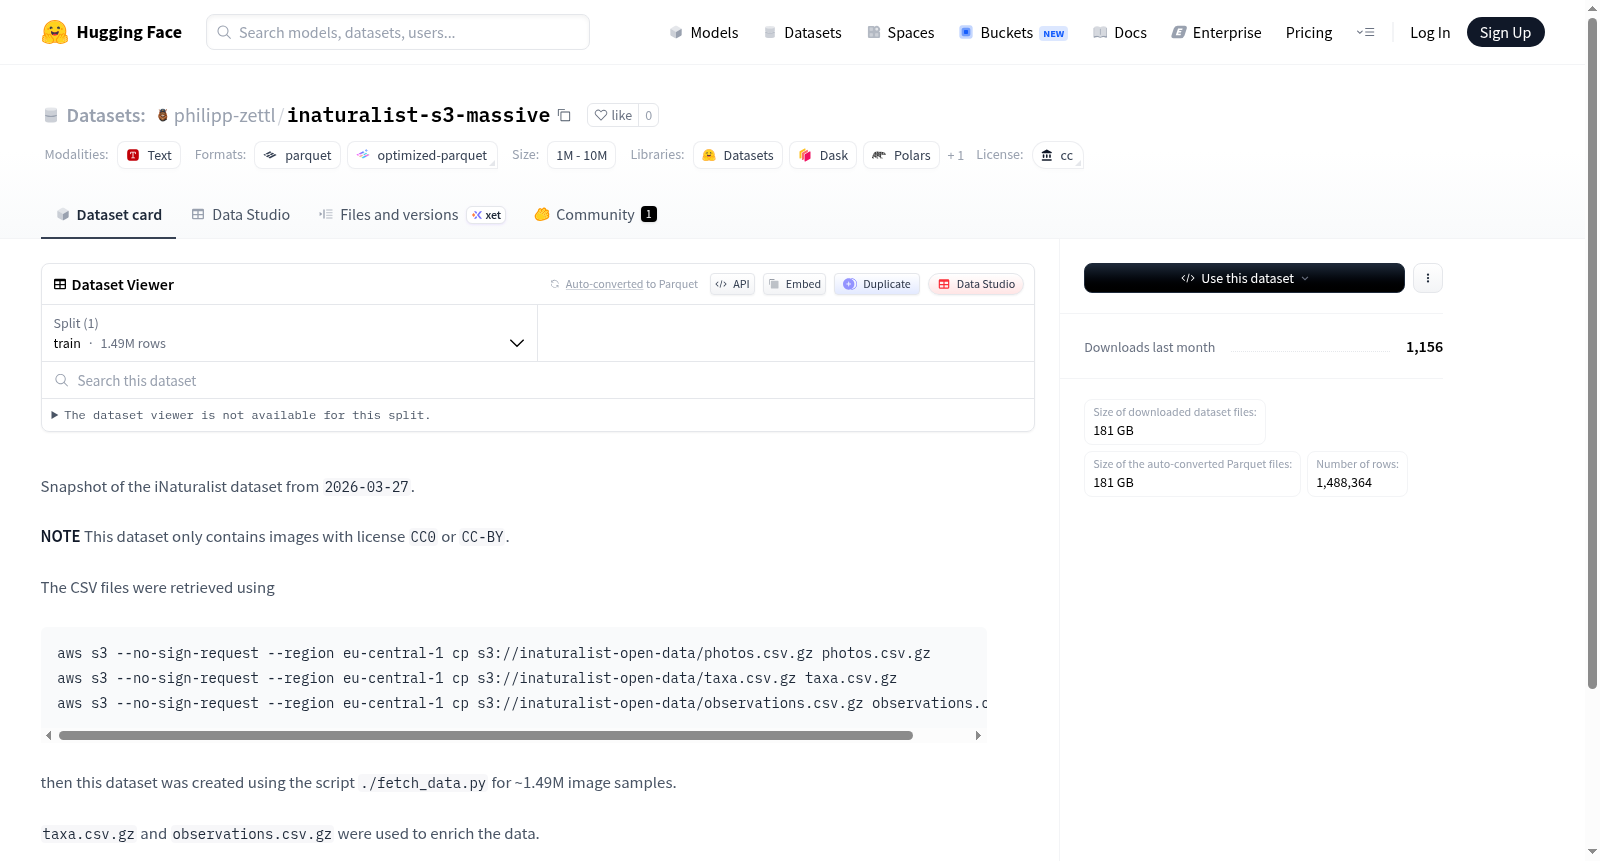Click the page vertical scrollbar
Image resolution: width=1600 pixels, height=861 pixels.
1592,352
